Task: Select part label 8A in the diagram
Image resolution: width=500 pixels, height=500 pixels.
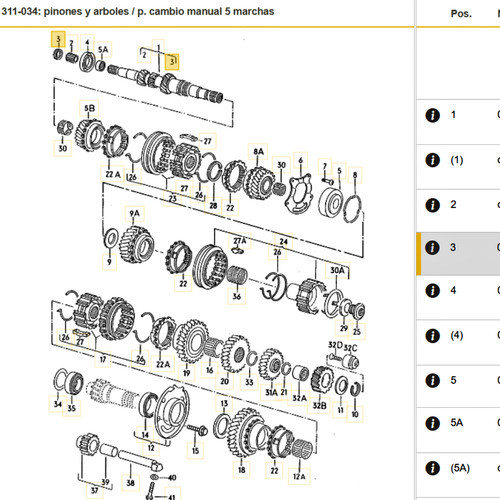Action: pyautogui.click(x=258, y=152)
